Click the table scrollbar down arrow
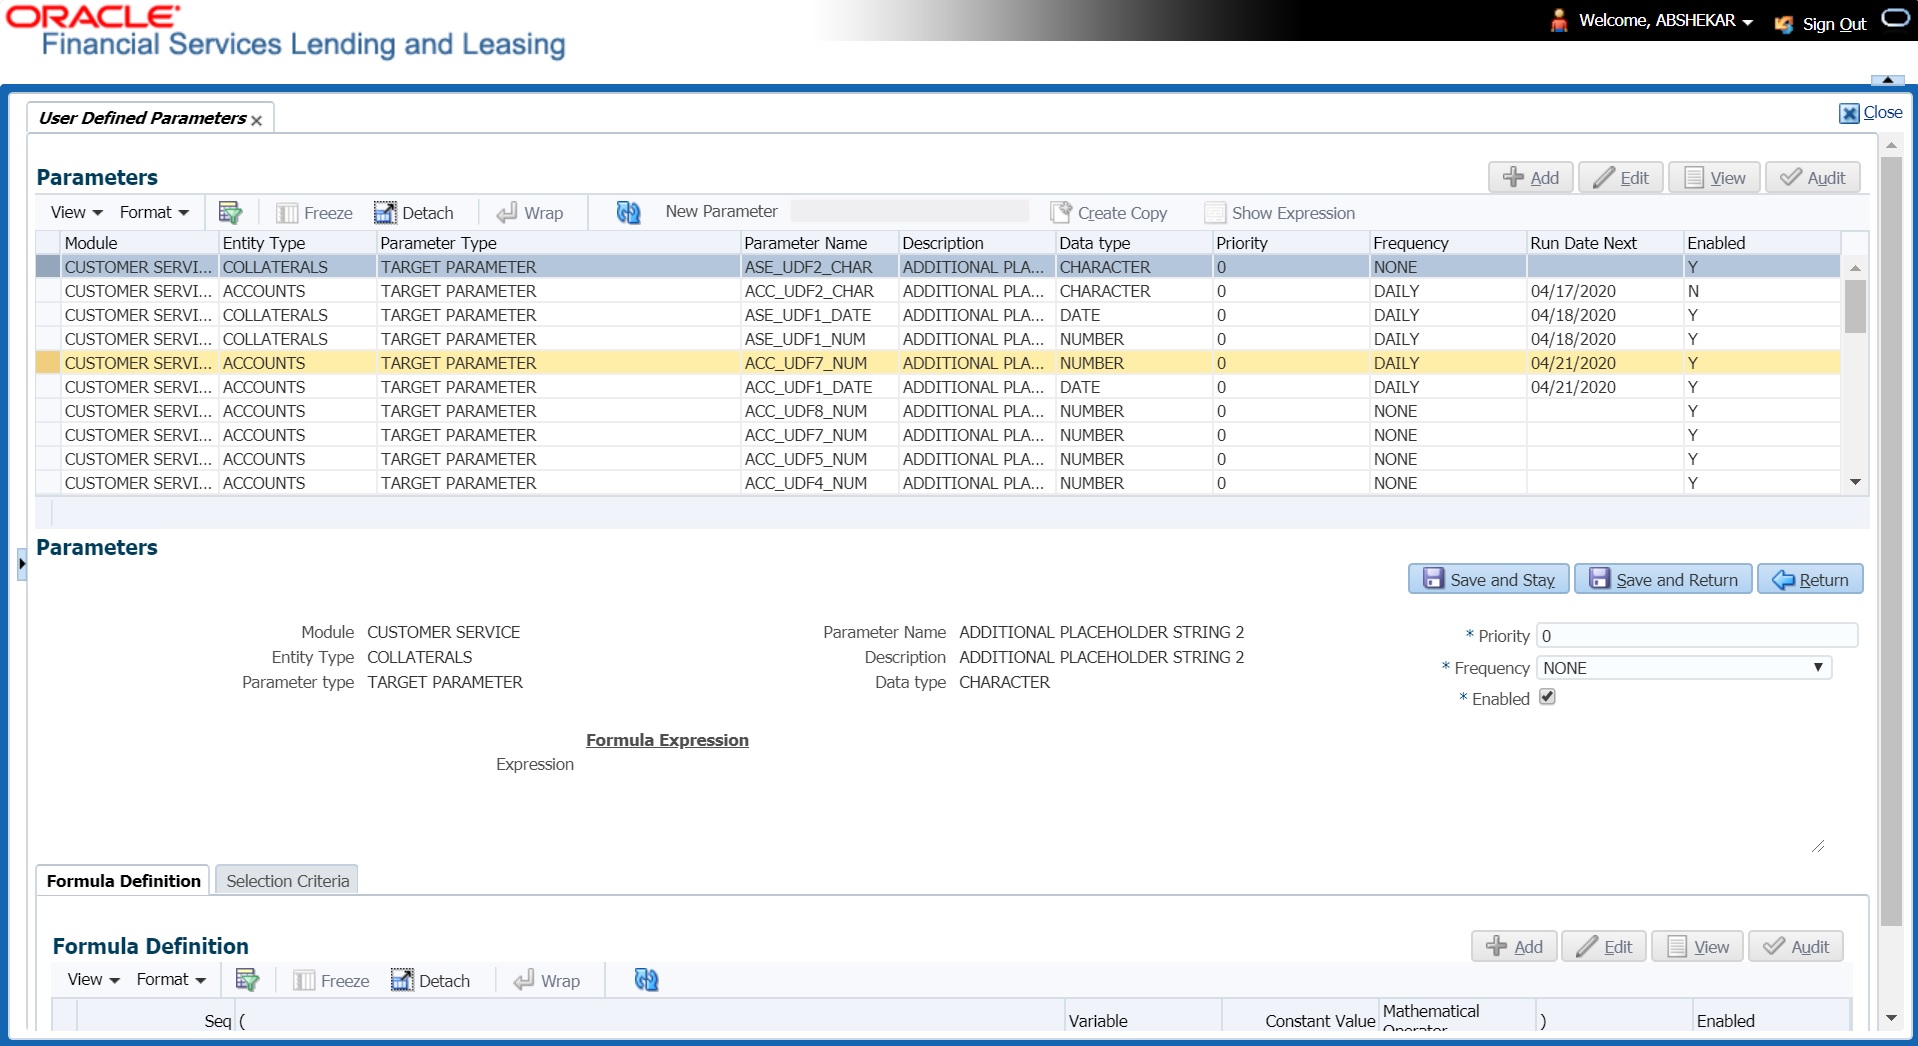The image size is (1918, 1046). [x=1855, y=483]
